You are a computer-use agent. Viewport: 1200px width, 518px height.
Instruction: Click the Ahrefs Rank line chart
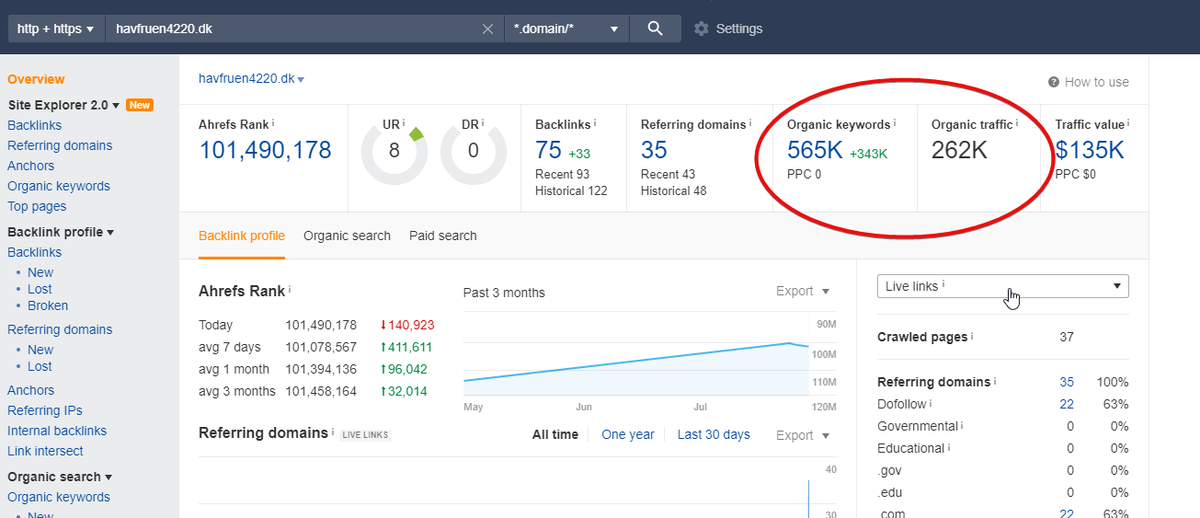(637, 360)
